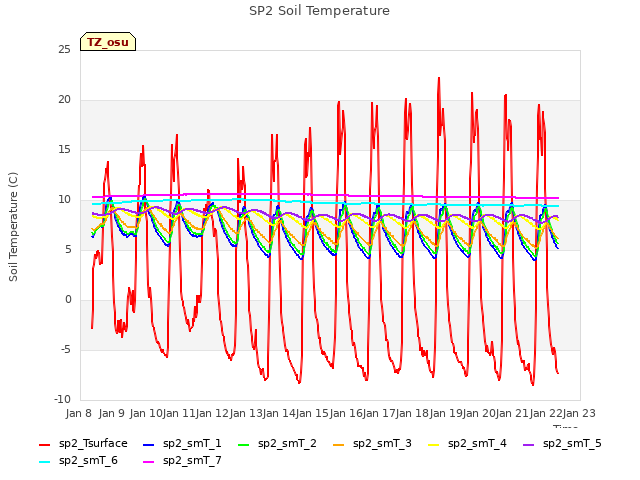Click the TZ_osu annotation label

tap(108, 42)
